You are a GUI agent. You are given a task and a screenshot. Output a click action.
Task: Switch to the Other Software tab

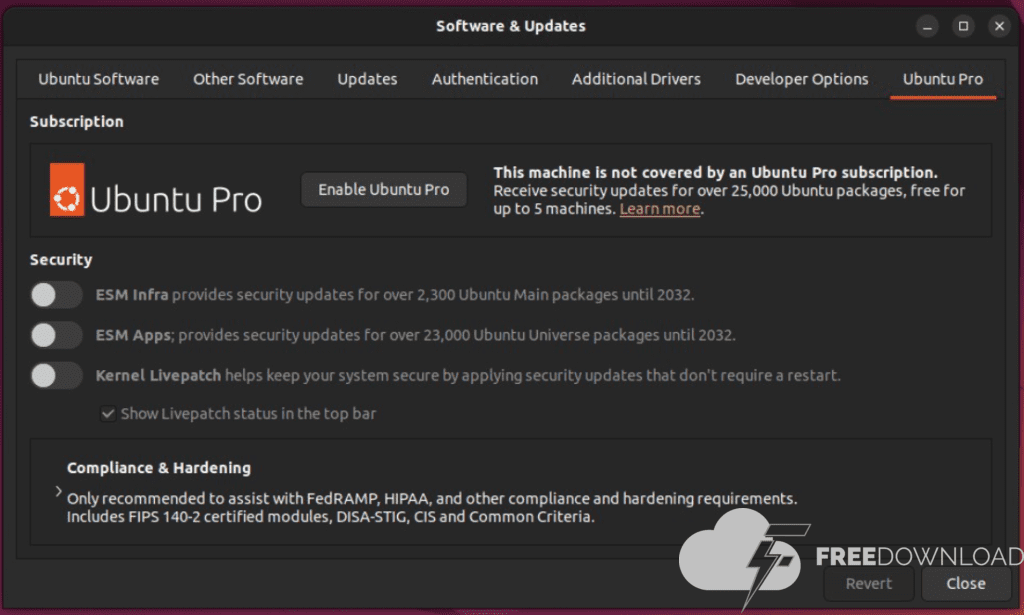pyautogui.click(x=248, y=79)
